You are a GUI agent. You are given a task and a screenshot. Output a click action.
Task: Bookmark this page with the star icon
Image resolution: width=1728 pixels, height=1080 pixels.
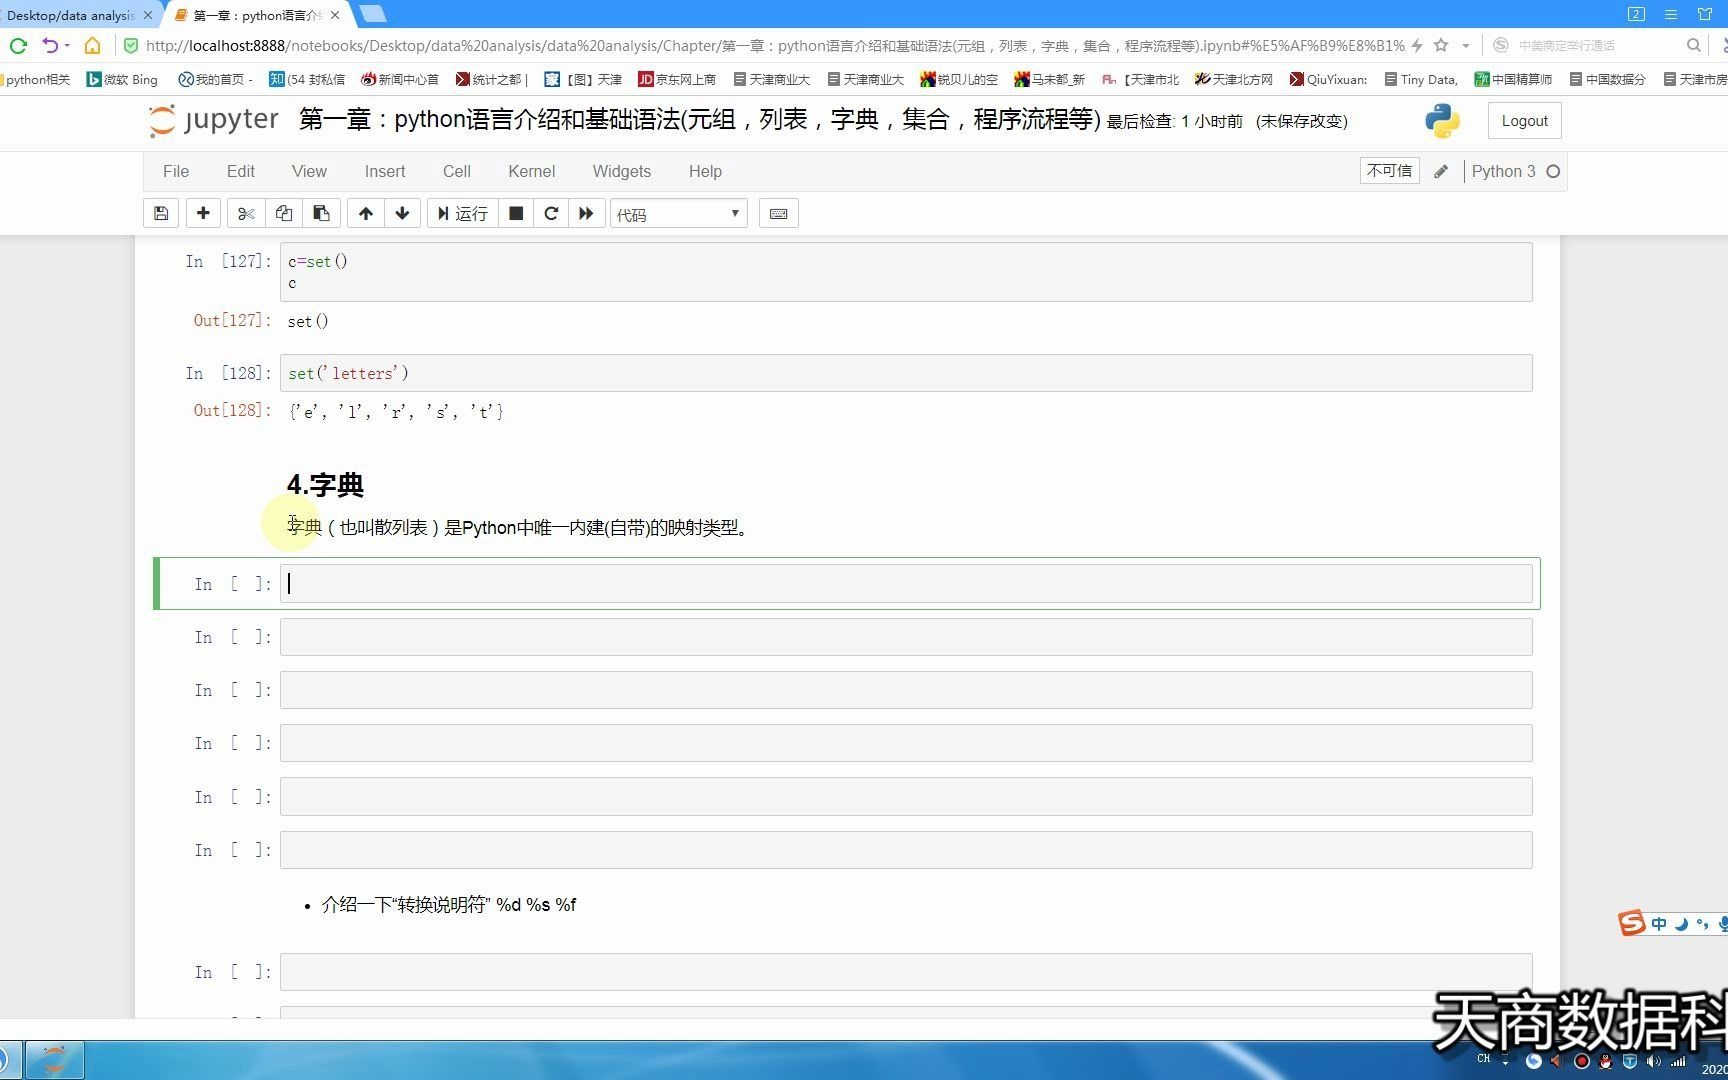point(1440,45)
